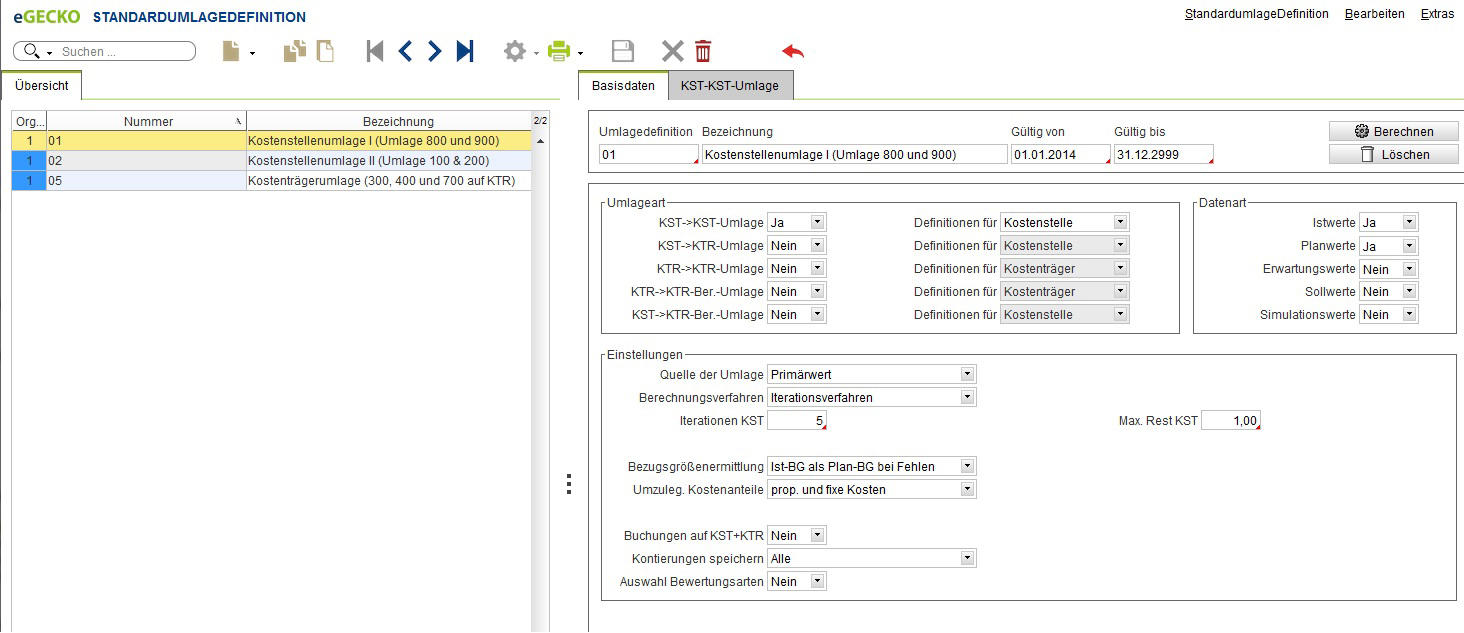Click the Iterationen KST field
This screenshot has width=1464, height=633.
[x=797, y=421]
